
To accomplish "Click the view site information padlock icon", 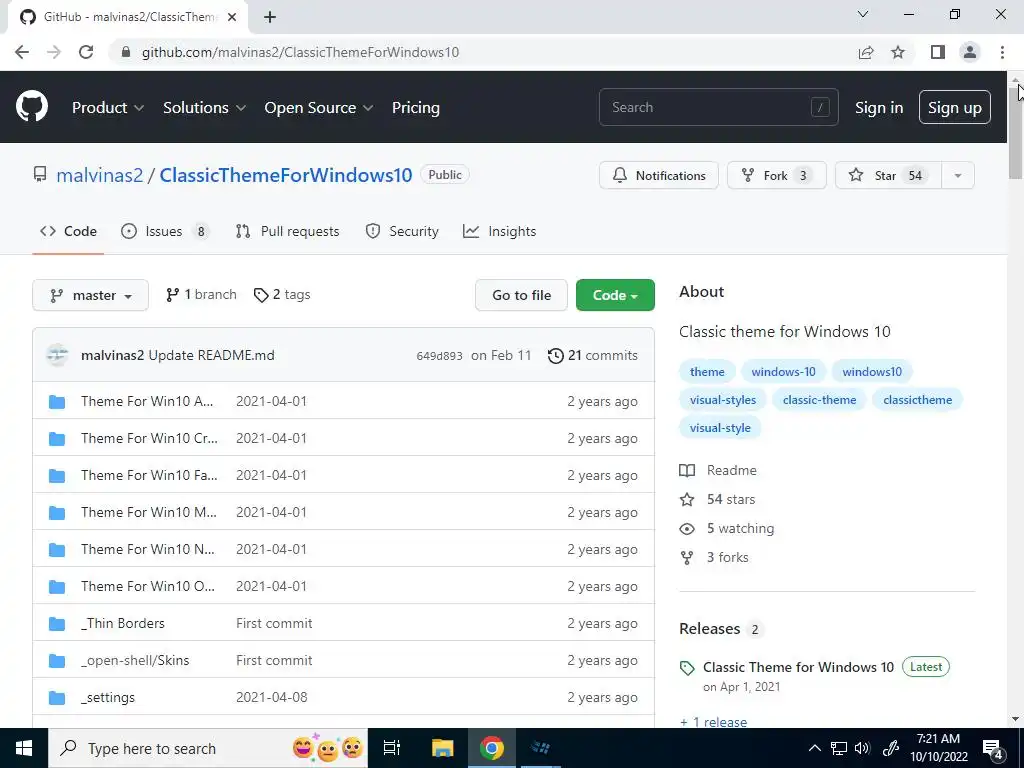I will 126,52.
